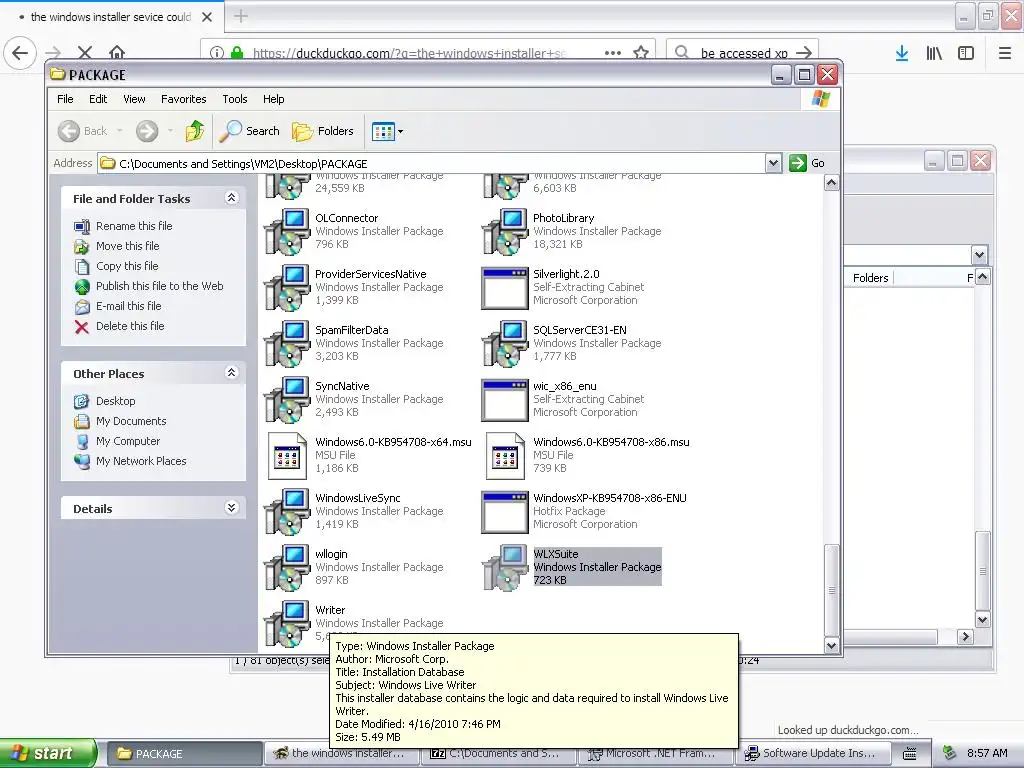Open My Documents link
The width and height of the screenshot is (1024, 768).
(x=131, y=421)
